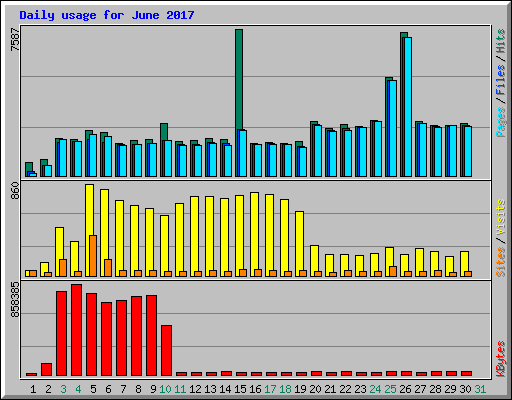This screenshot has height=400, width=512.
Task: Click the tall cyan pages bar for day 26
Action: (407, 107)
